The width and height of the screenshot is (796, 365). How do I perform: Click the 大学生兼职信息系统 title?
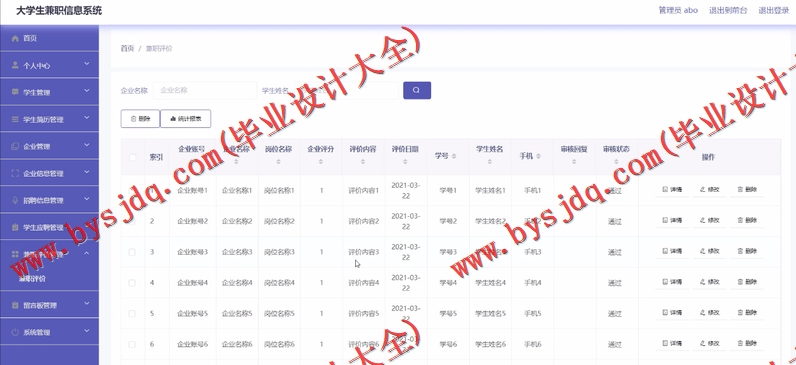coord(59,11)
